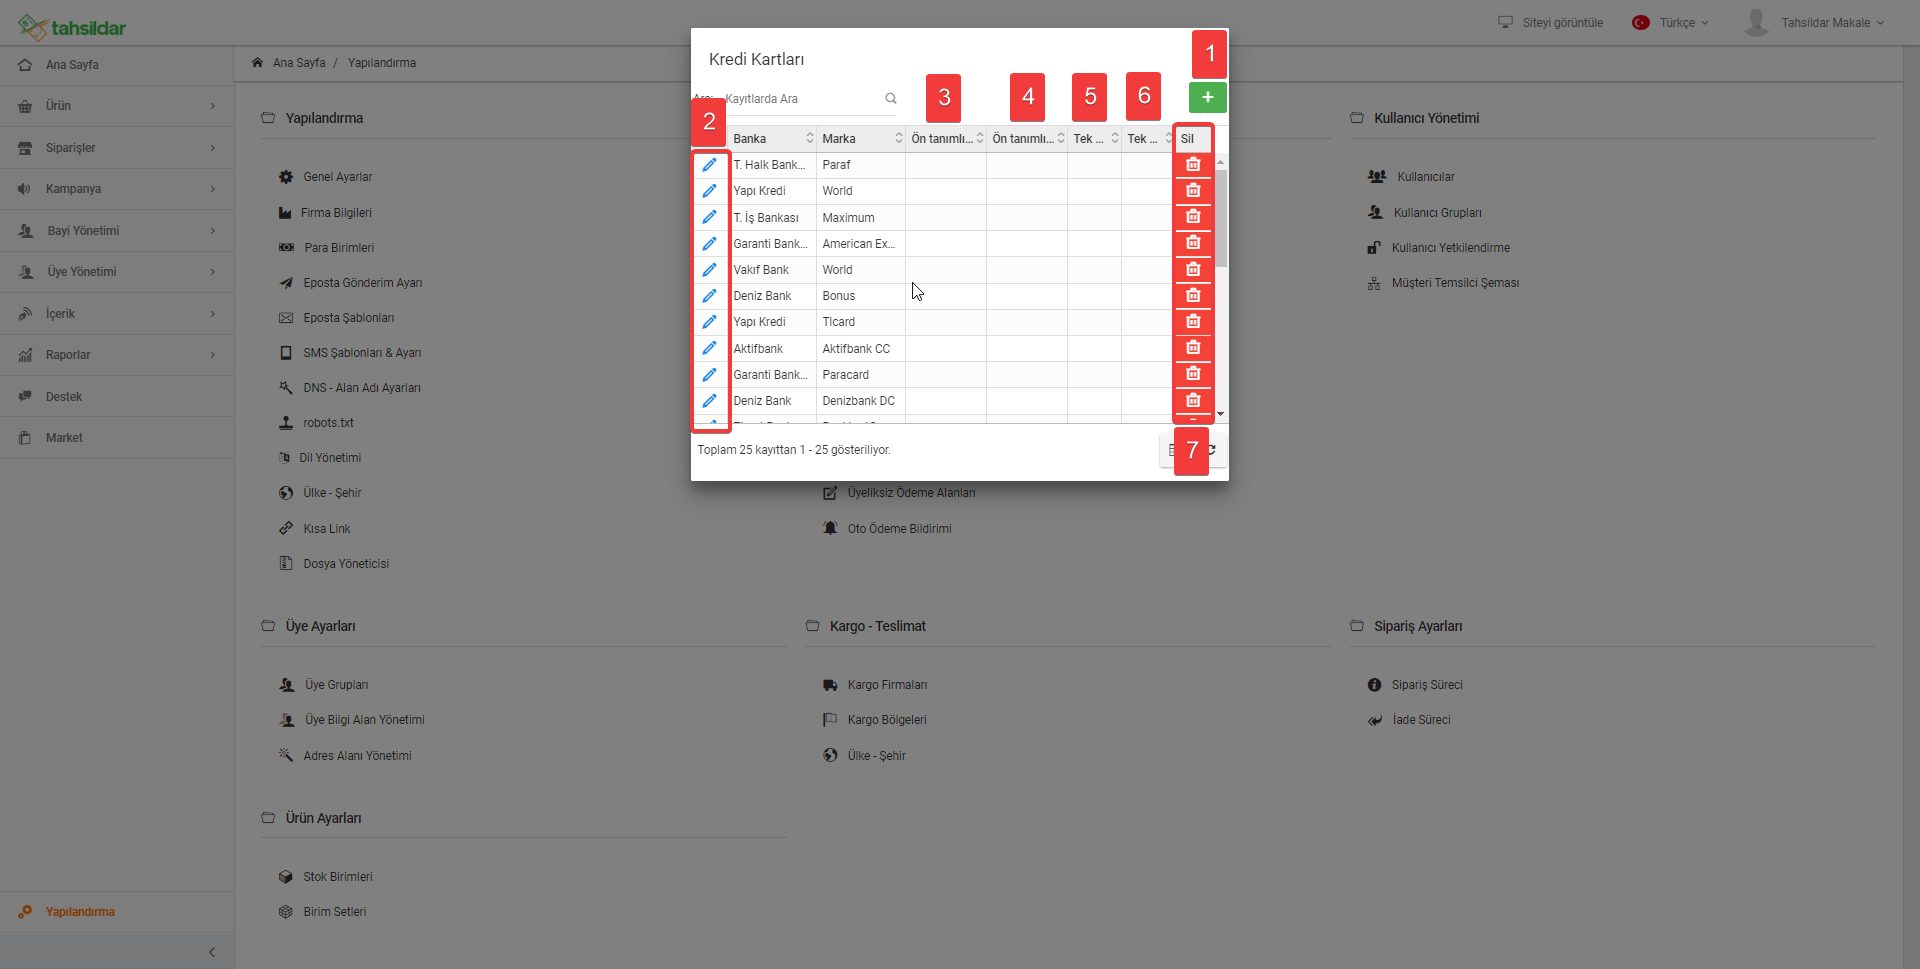Open Dil Yönetimi link
Viewport: 1920px width, 969px height.
[x=330, y=458]
